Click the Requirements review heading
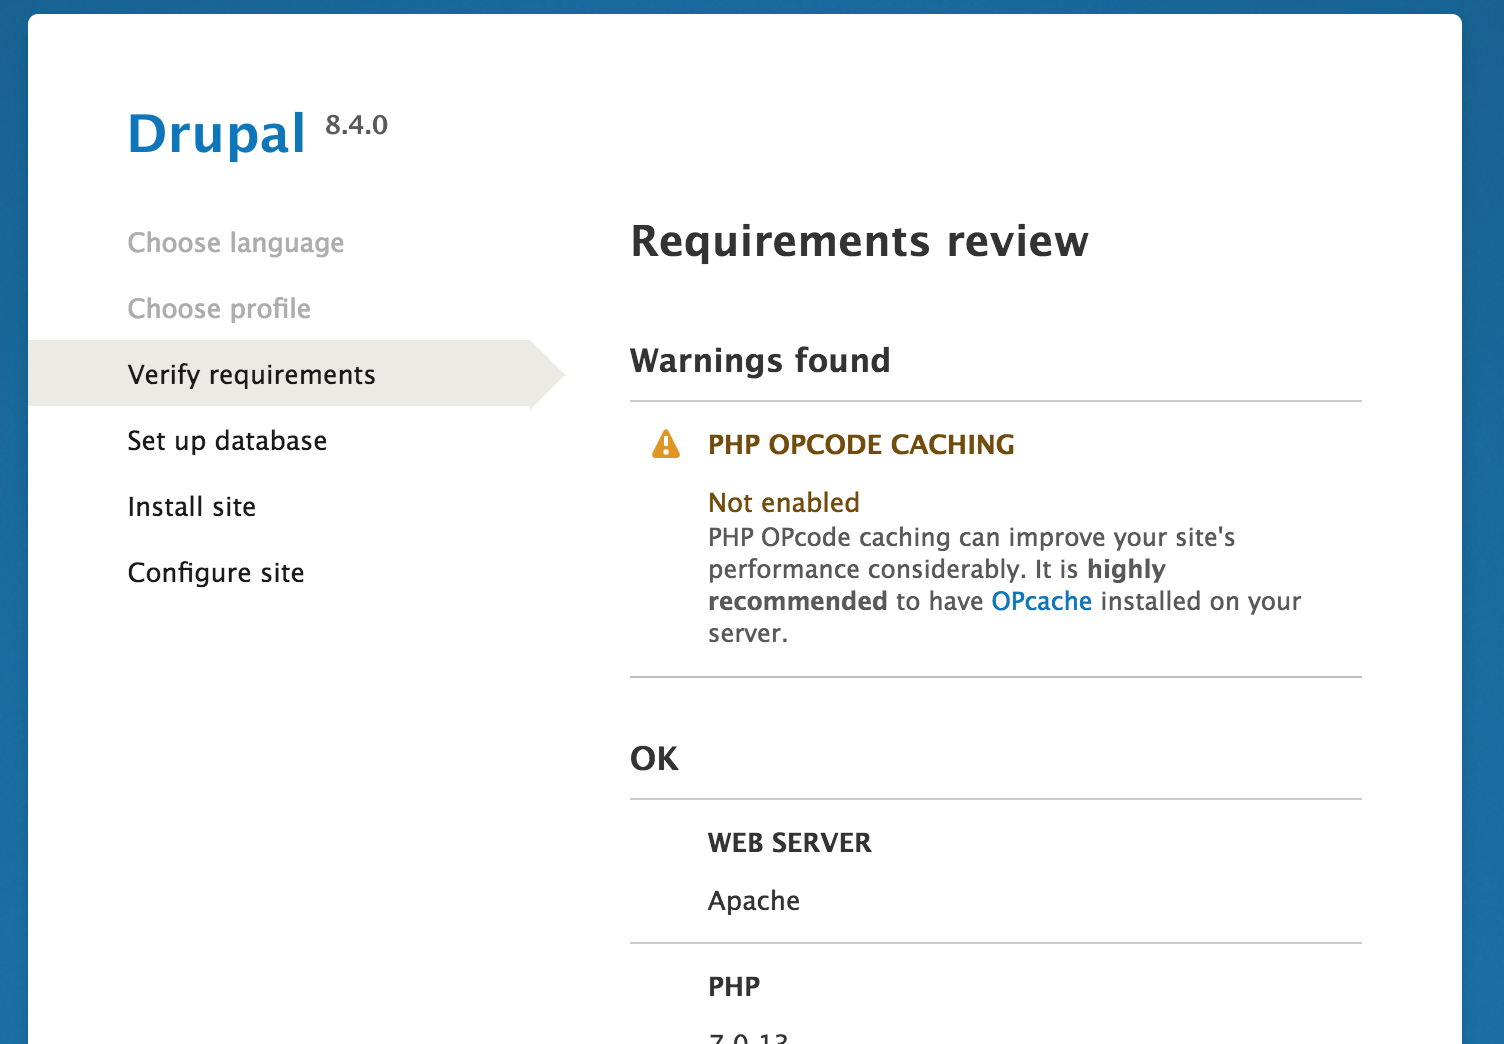Image resolution: width=1504 pixels, height=1044 pixels. (x=859, y=241)
